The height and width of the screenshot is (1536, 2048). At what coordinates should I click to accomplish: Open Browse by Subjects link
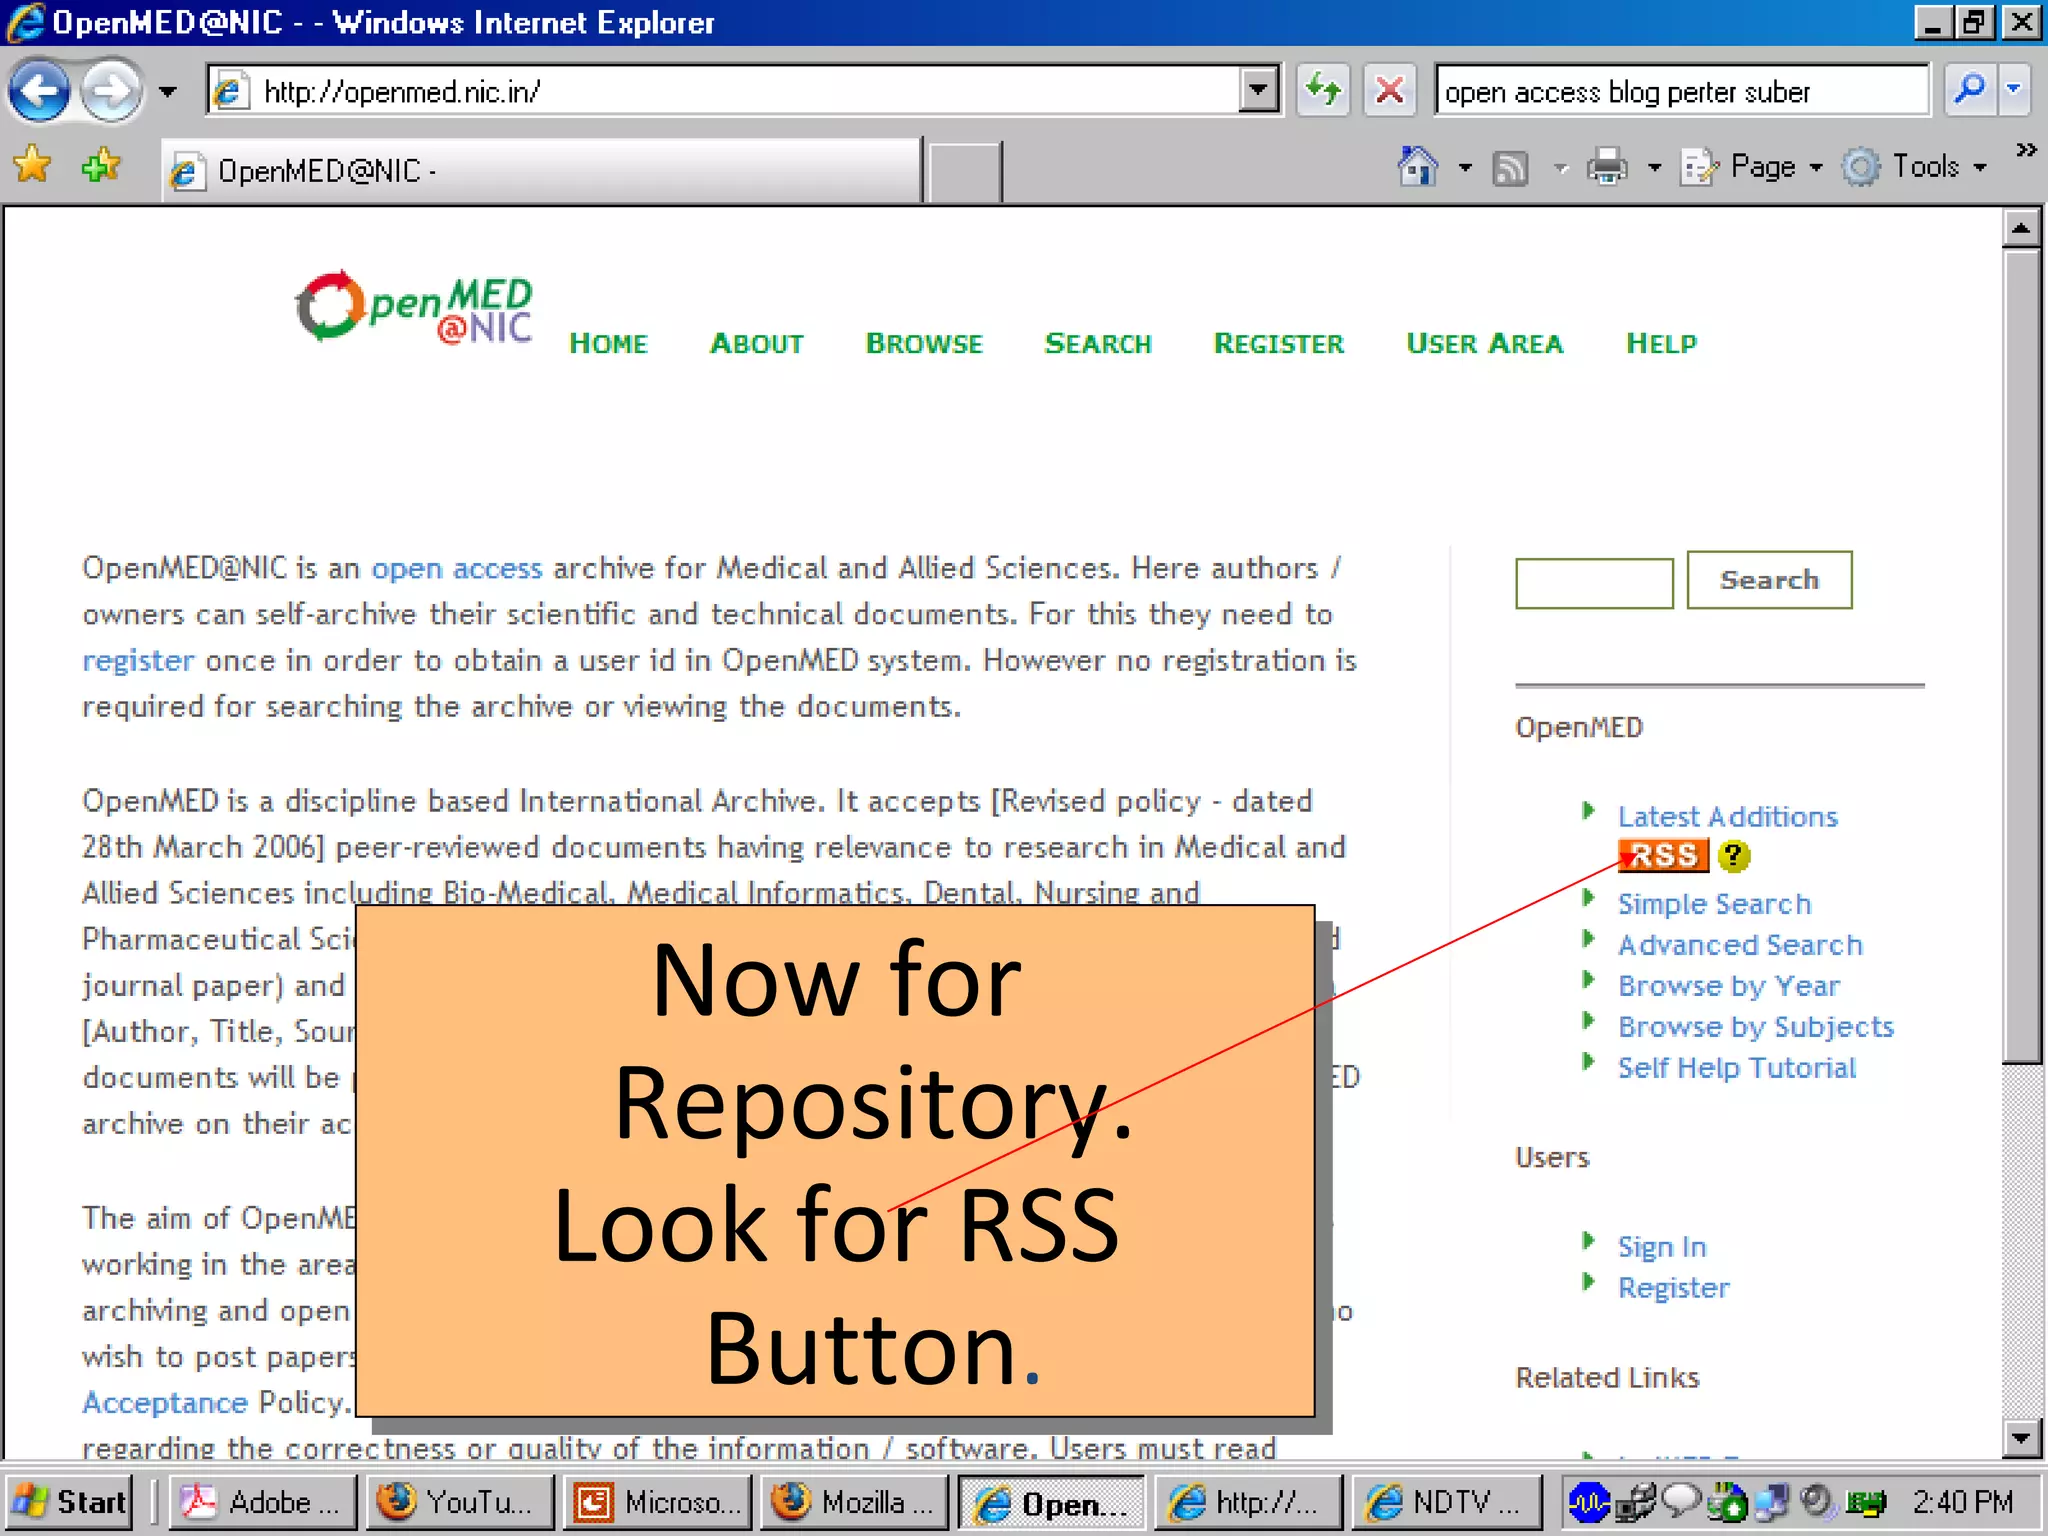pos(1756,1027)
